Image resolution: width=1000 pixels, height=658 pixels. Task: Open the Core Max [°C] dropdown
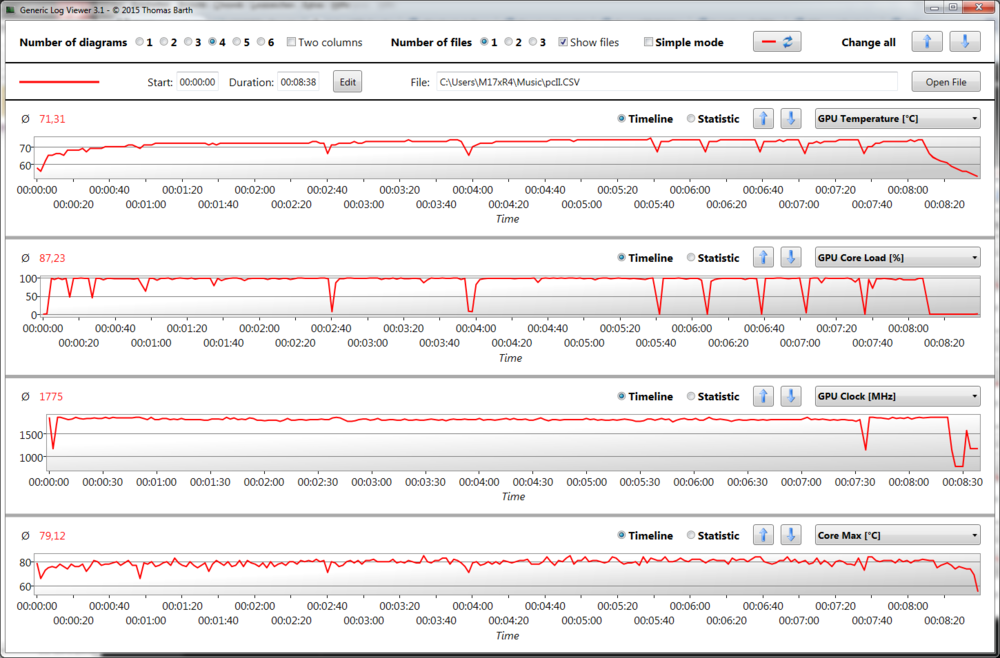tap(897, 536)
